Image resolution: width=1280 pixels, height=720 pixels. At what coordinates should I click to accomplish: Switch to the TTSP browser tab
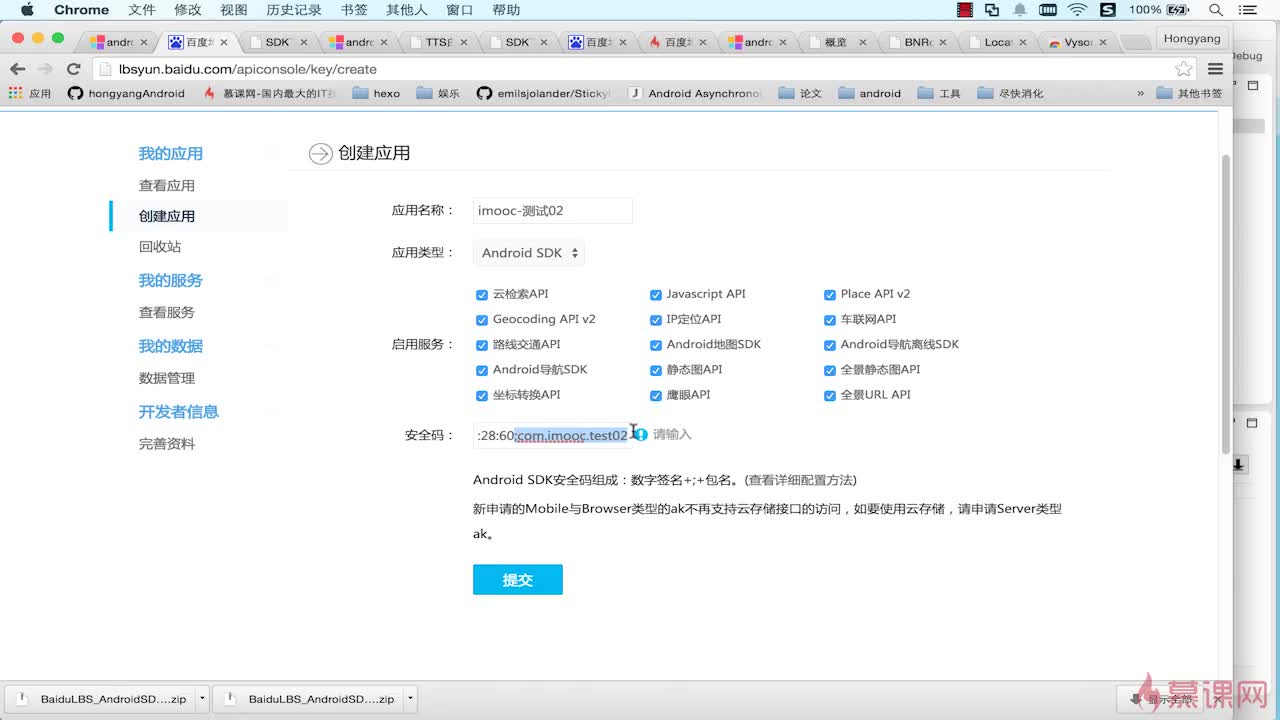coord(438,42)
